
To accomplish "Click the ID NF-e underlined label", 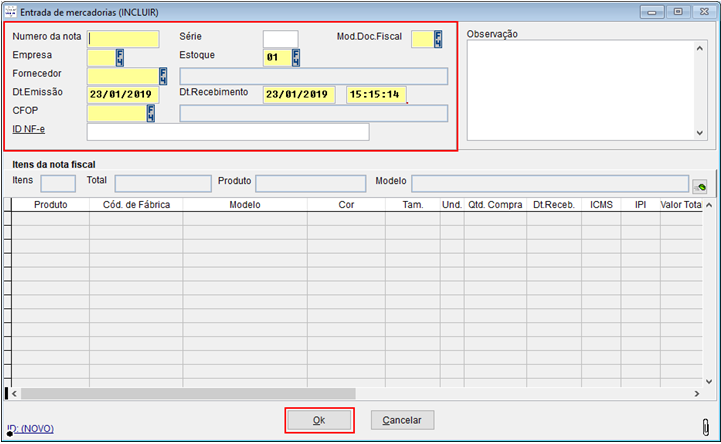I will pos(29,131).
